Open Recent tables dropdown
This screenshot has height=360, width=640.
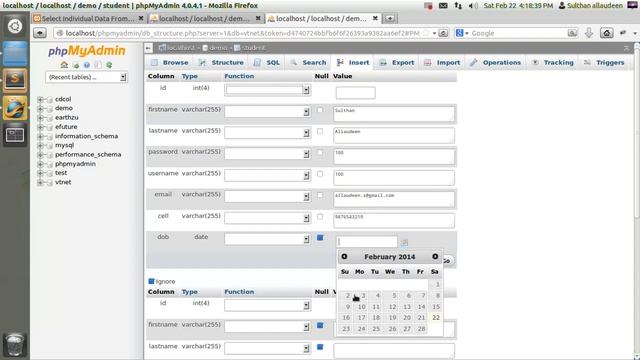(87, 77)
